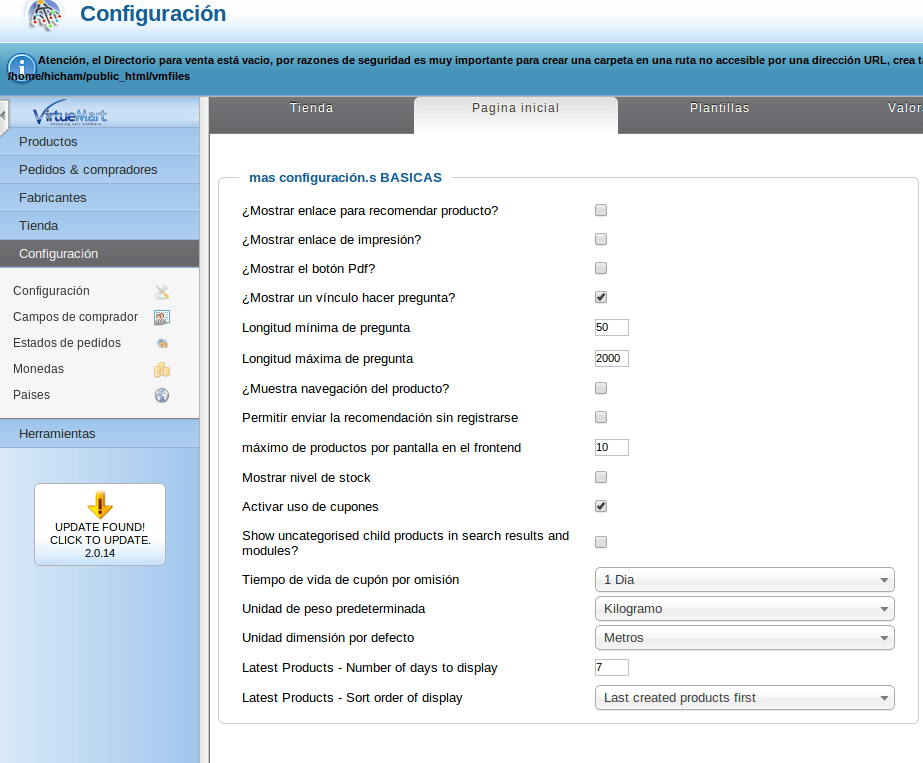Open Monedas link
This screenshot has width=923, height=763.
point(38,369)
